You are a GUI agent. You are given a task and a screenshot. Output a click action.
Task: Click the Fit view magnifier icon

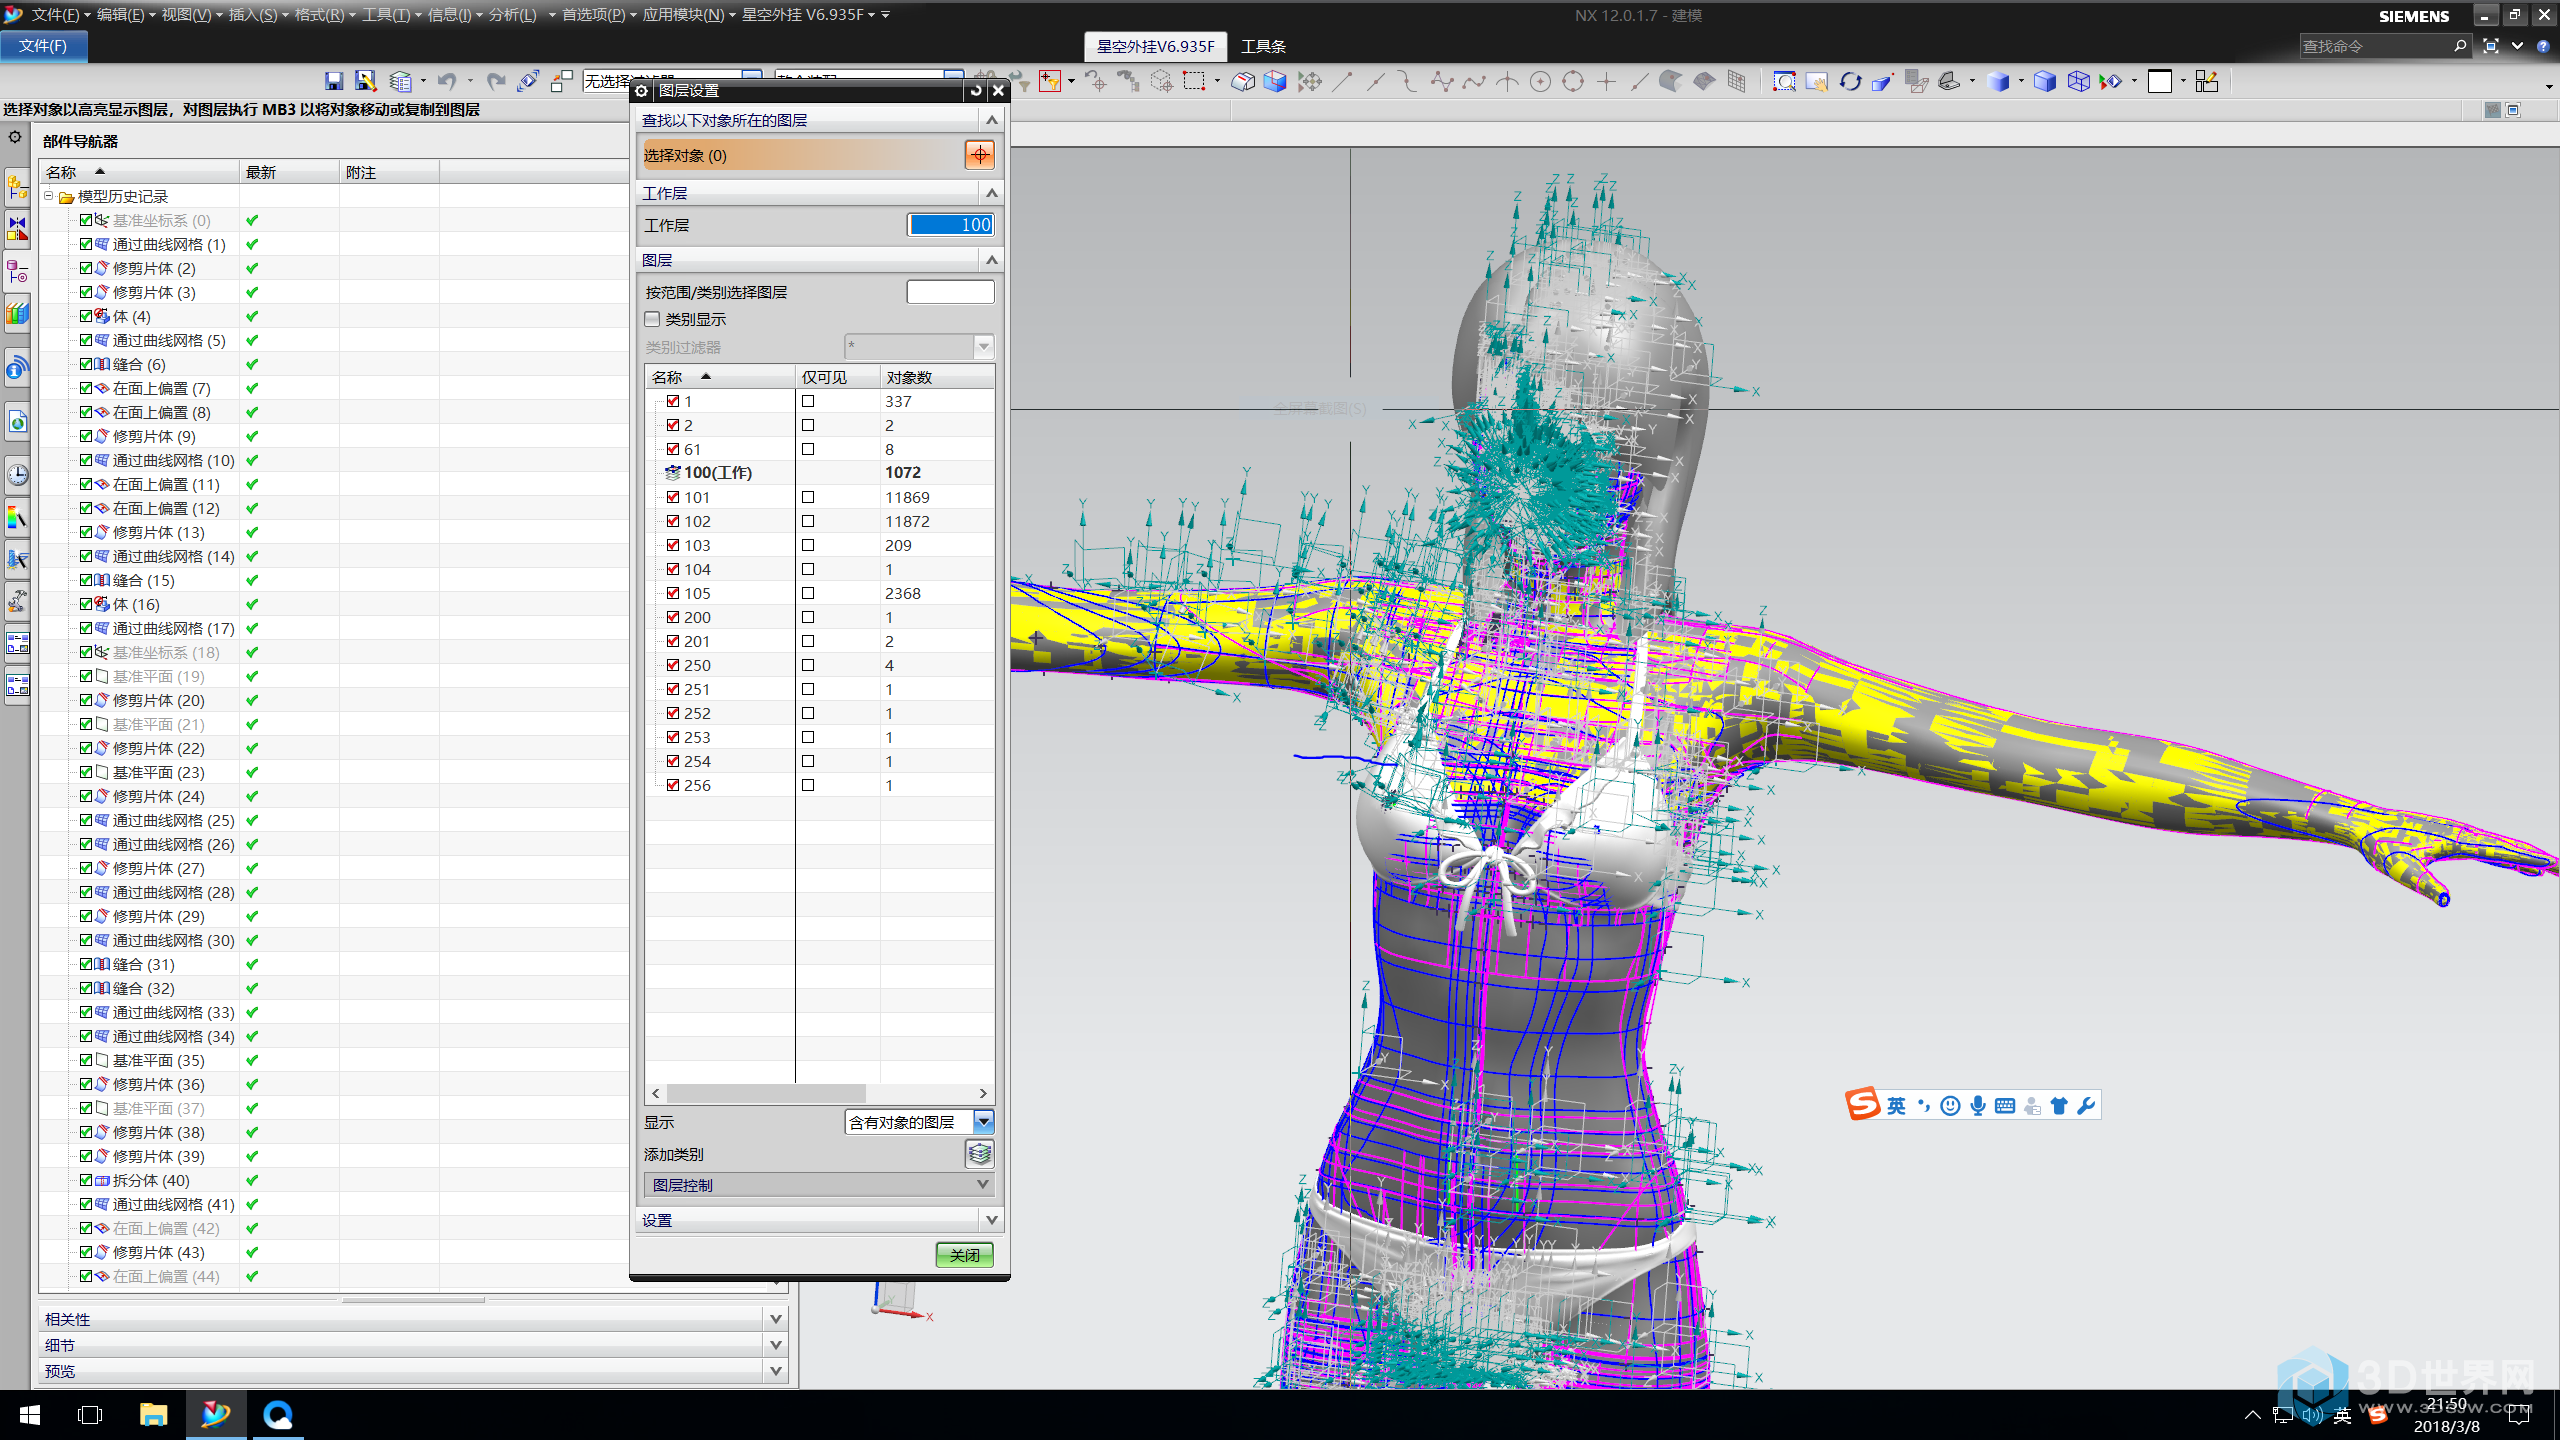[x=1784, y=81]
